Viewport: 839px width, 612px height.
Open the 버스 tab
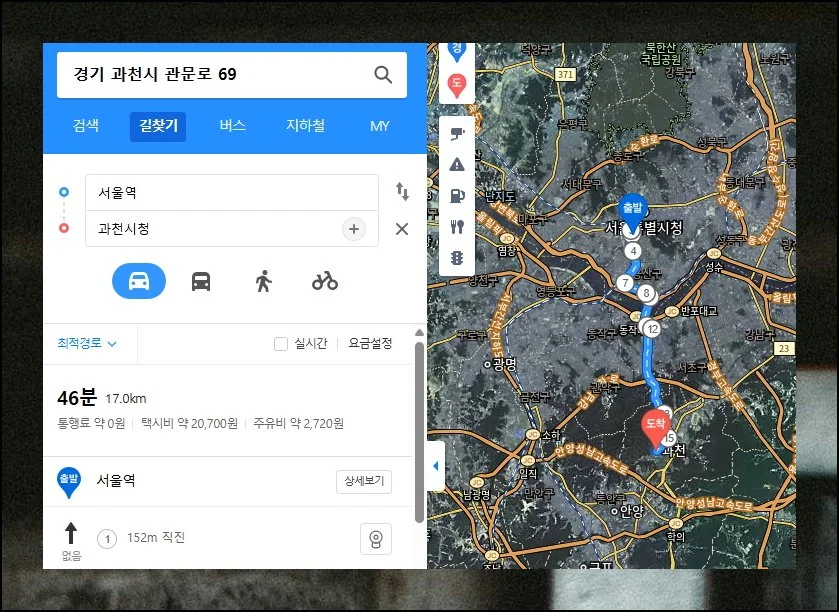coord(232,127)
